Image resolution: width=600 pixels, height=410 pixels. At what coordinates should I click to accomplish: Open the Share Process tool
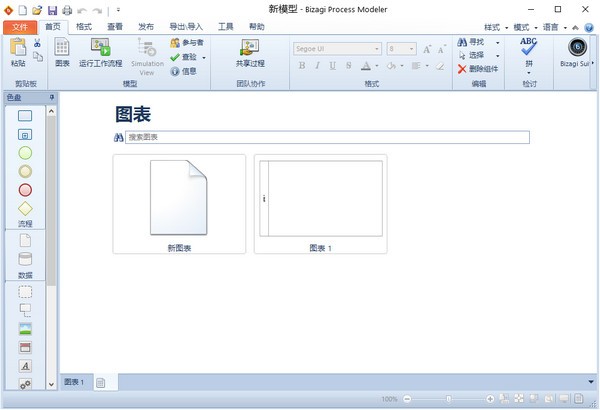[251, 48]
